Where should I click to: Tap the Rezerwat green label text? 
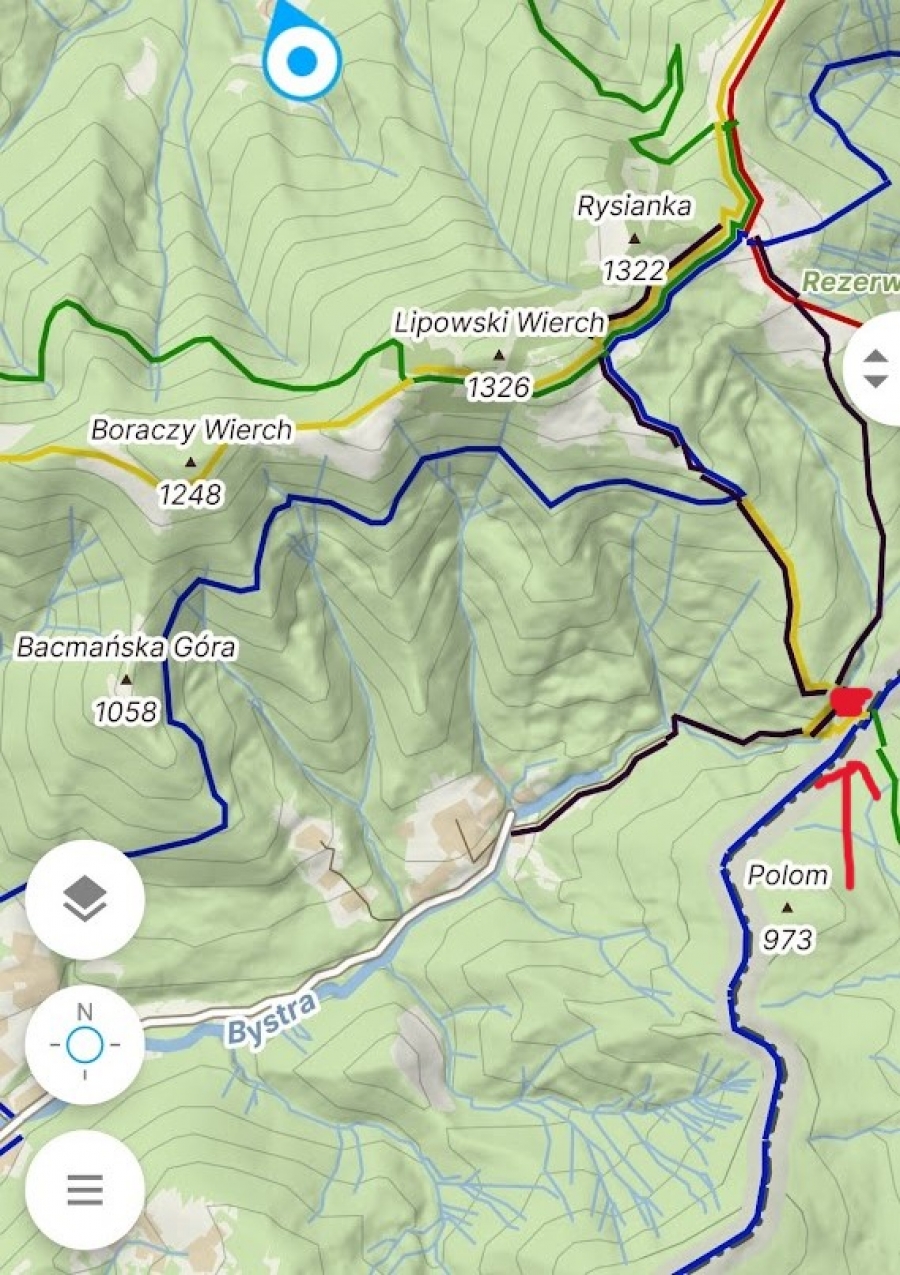click(850, 282)
